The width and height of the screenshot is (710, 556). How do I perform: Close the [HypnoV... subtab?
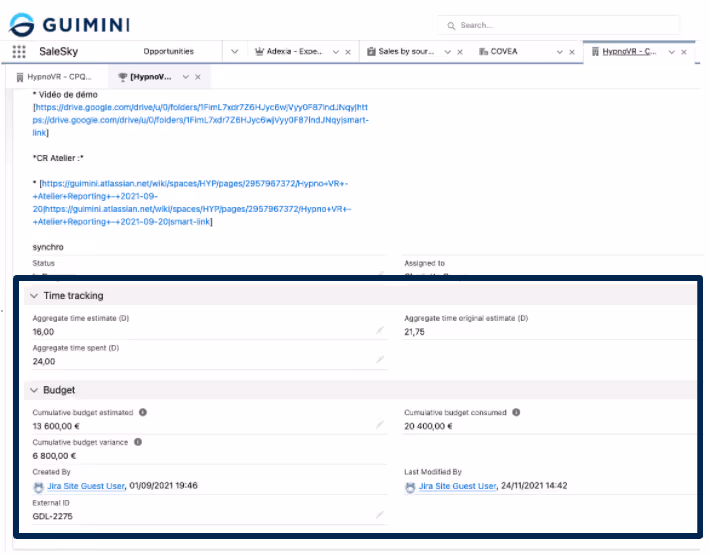(198, 77)
